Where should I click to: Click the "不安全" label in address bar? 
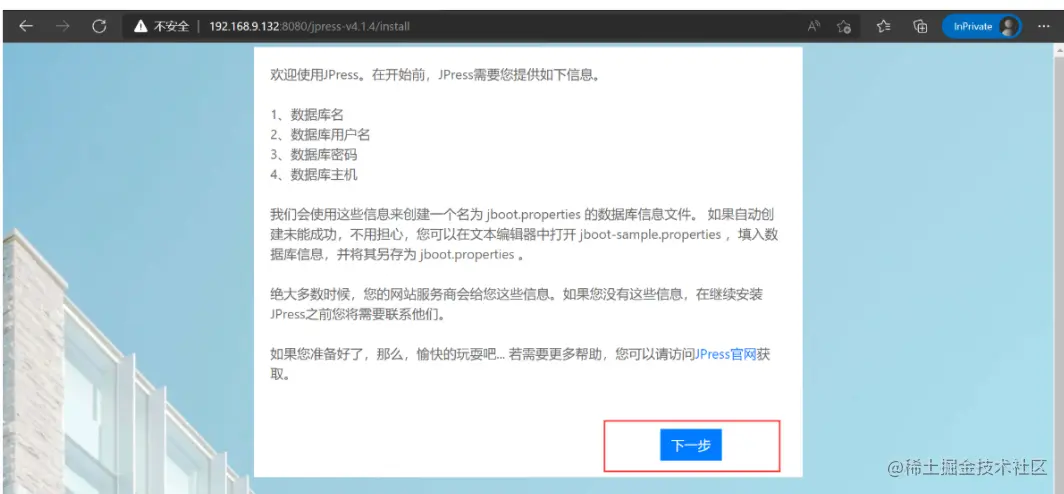click(171, 26)
